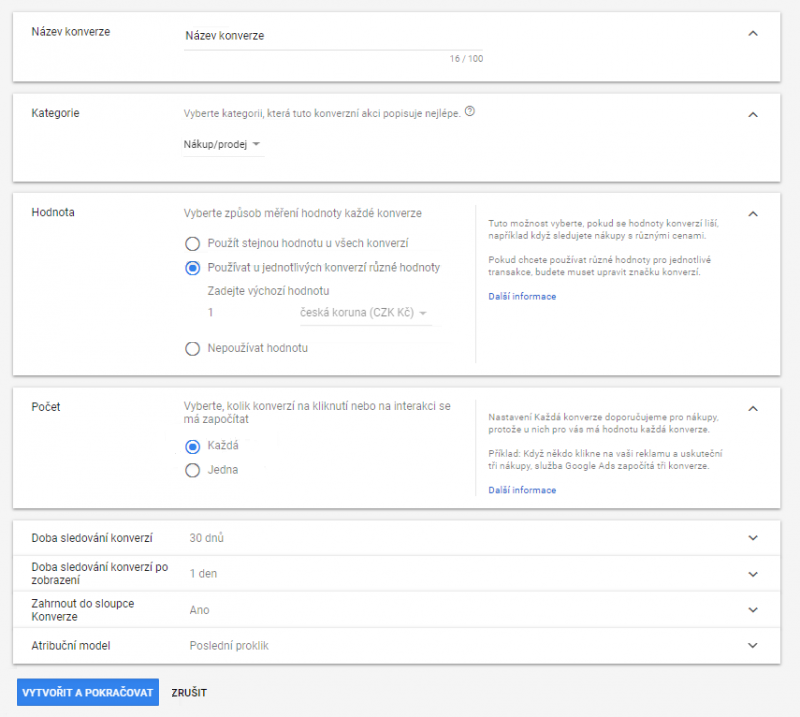This screenshot has height=717, width=800.
Task: Select the 'Jedna' count option
Action: pos(193,470)
